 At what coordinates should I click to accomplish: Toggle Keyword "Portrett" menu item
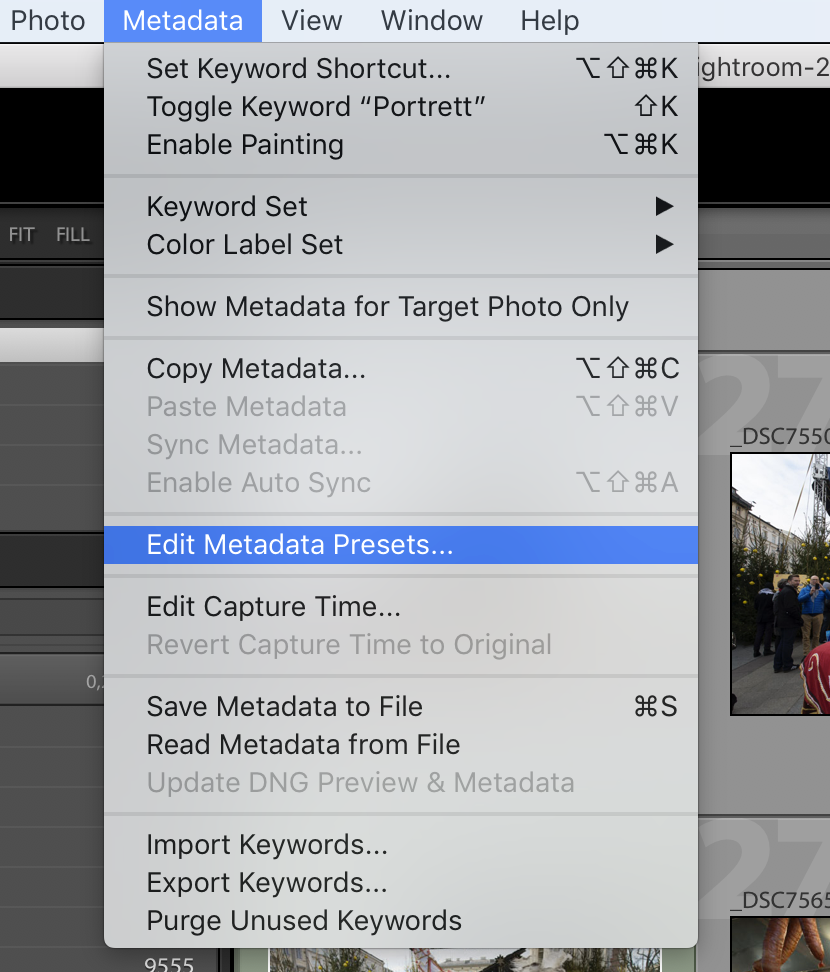[x=316, y=106]
